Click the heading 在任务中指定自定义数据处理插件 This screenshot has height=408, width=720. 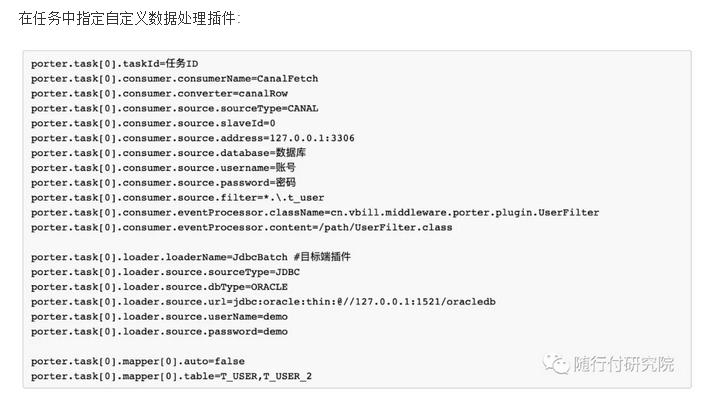[x=129, y=18]
